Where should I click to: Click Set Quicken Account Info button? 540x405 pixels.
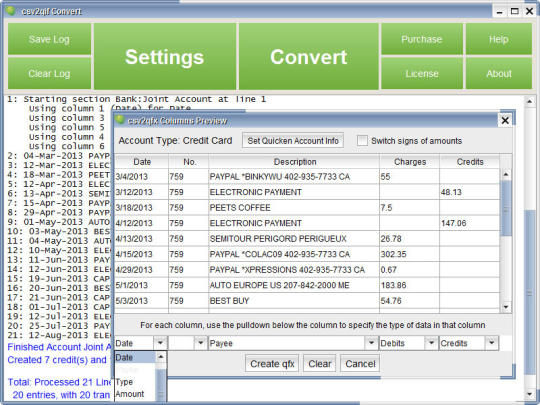tap(293, 141)
